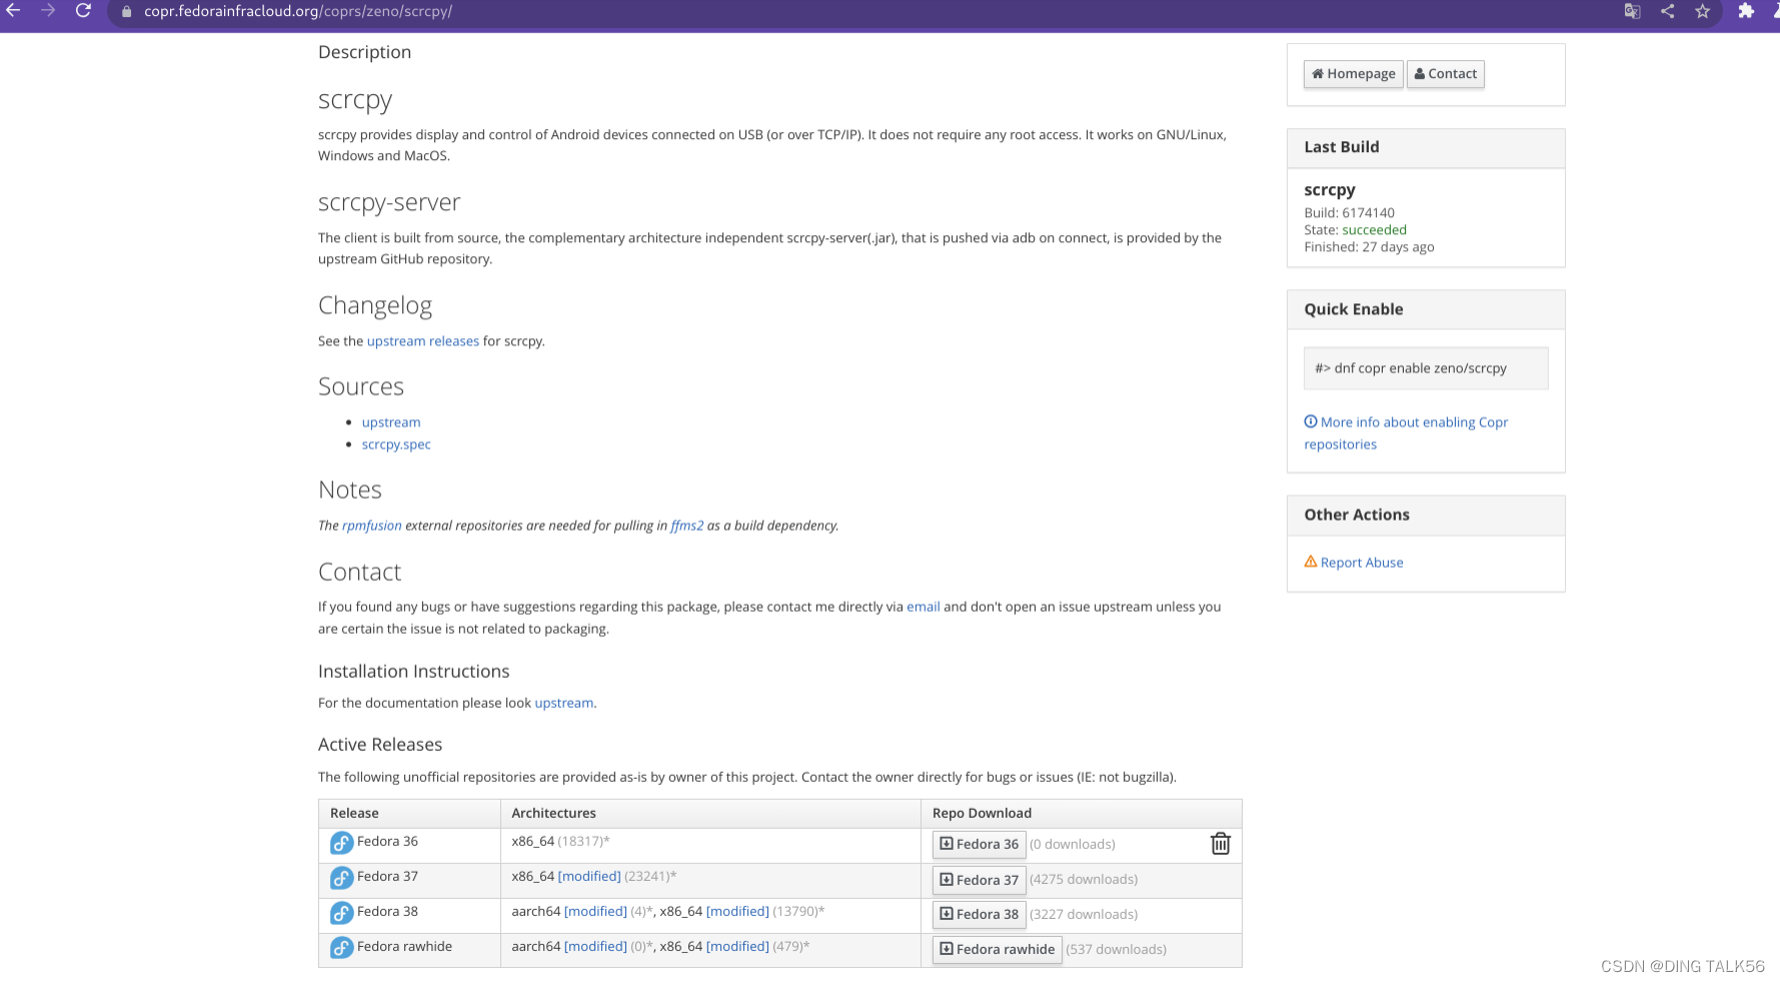The image size is (1780, 982).
Task: Open the scrcpy.spec source link
Action: 396,444
